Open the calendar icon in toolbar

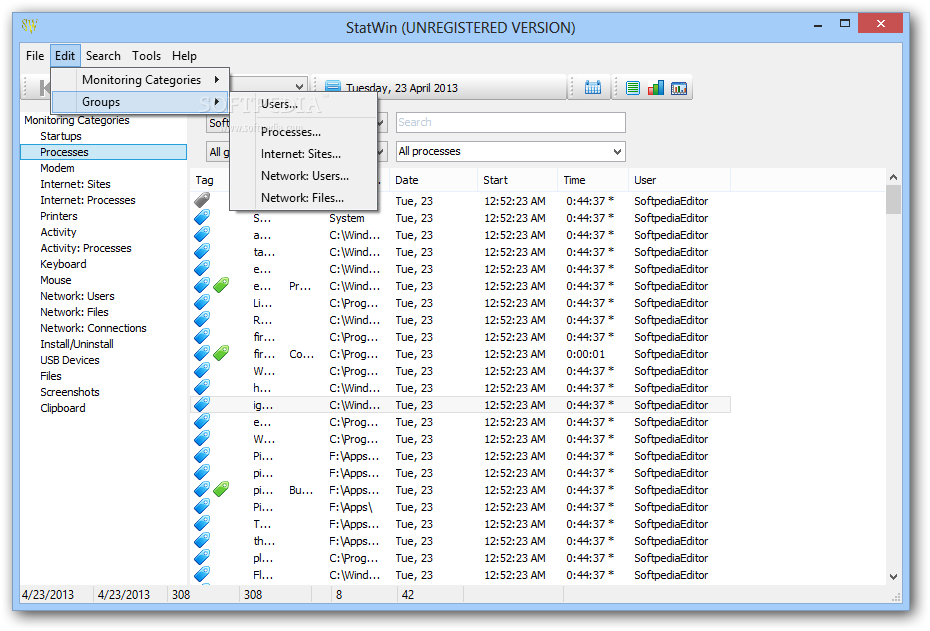pos(593,88)
